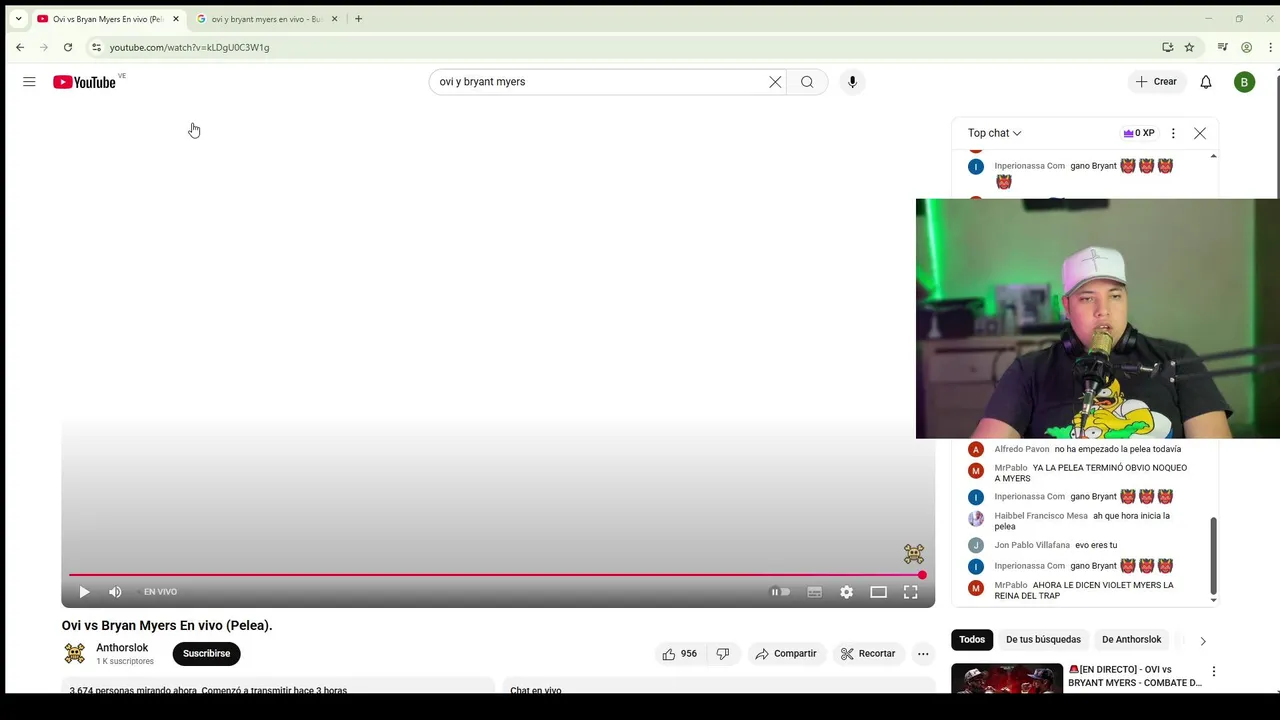Click the Suscribirse button
Screen dimensions: 1280x720
206,654
